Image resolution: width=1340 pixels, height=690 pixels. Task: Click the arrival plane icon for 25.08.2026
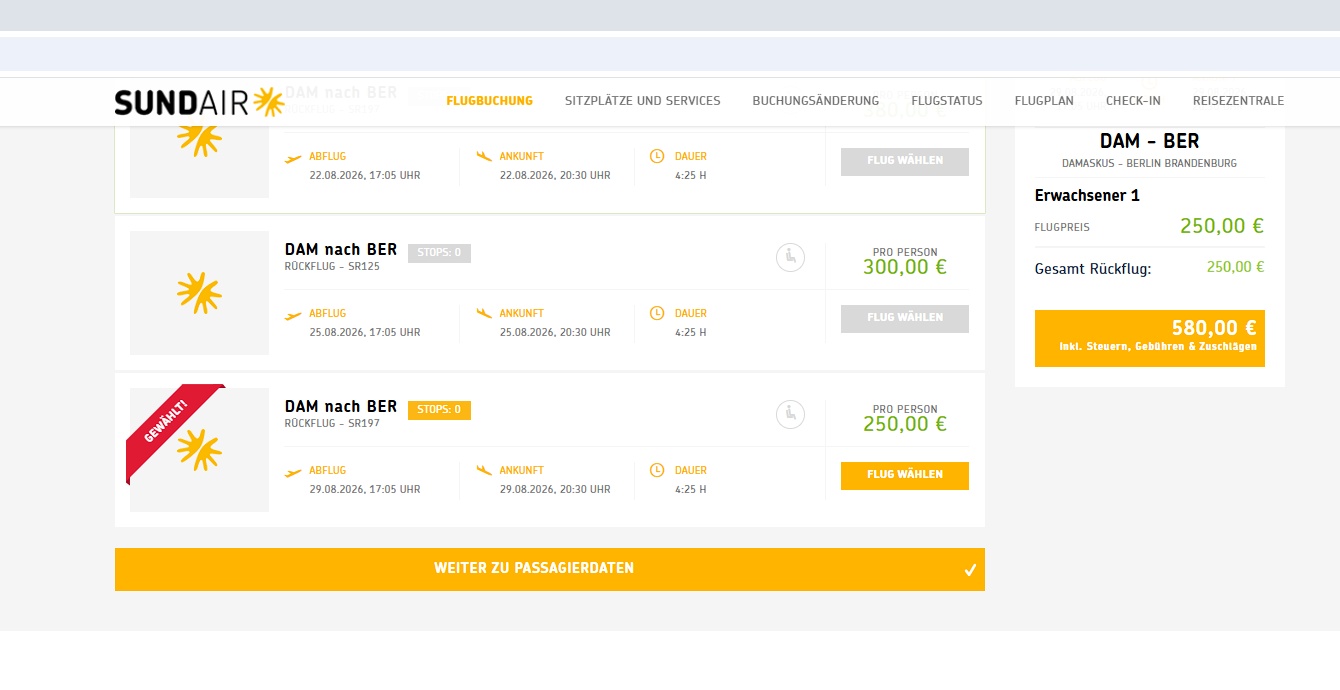484,313
